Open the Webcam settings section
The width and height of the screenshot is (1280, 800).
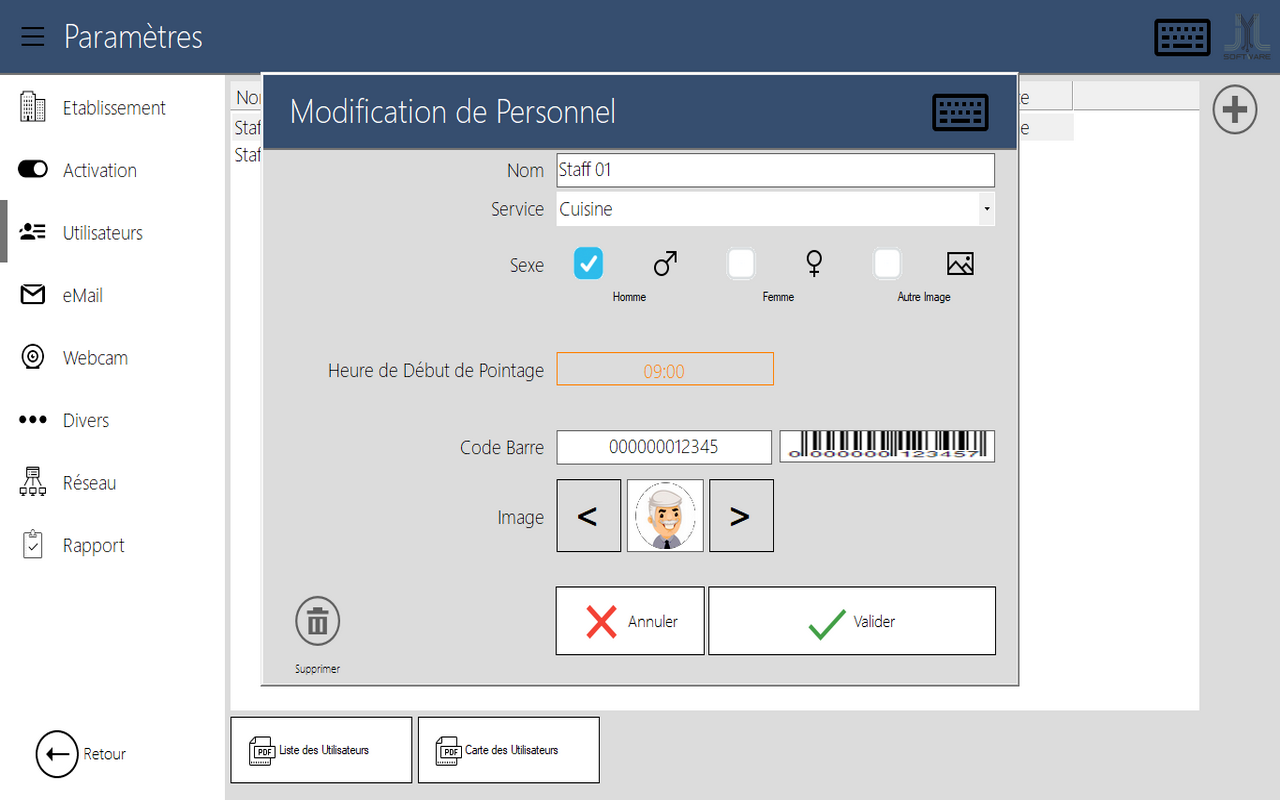pyautogui.click(x=112, y=357)
